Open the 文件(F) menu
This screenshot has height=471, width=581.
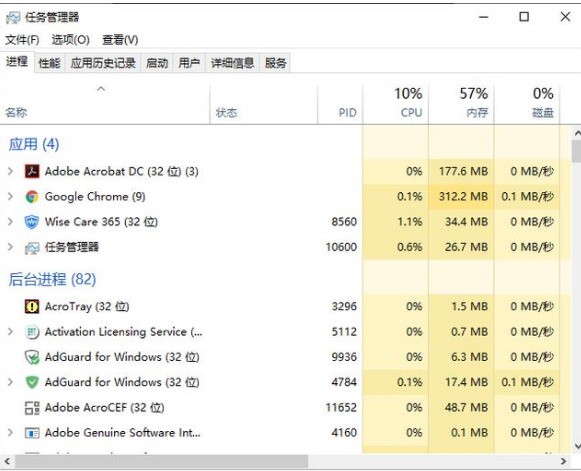22,40
